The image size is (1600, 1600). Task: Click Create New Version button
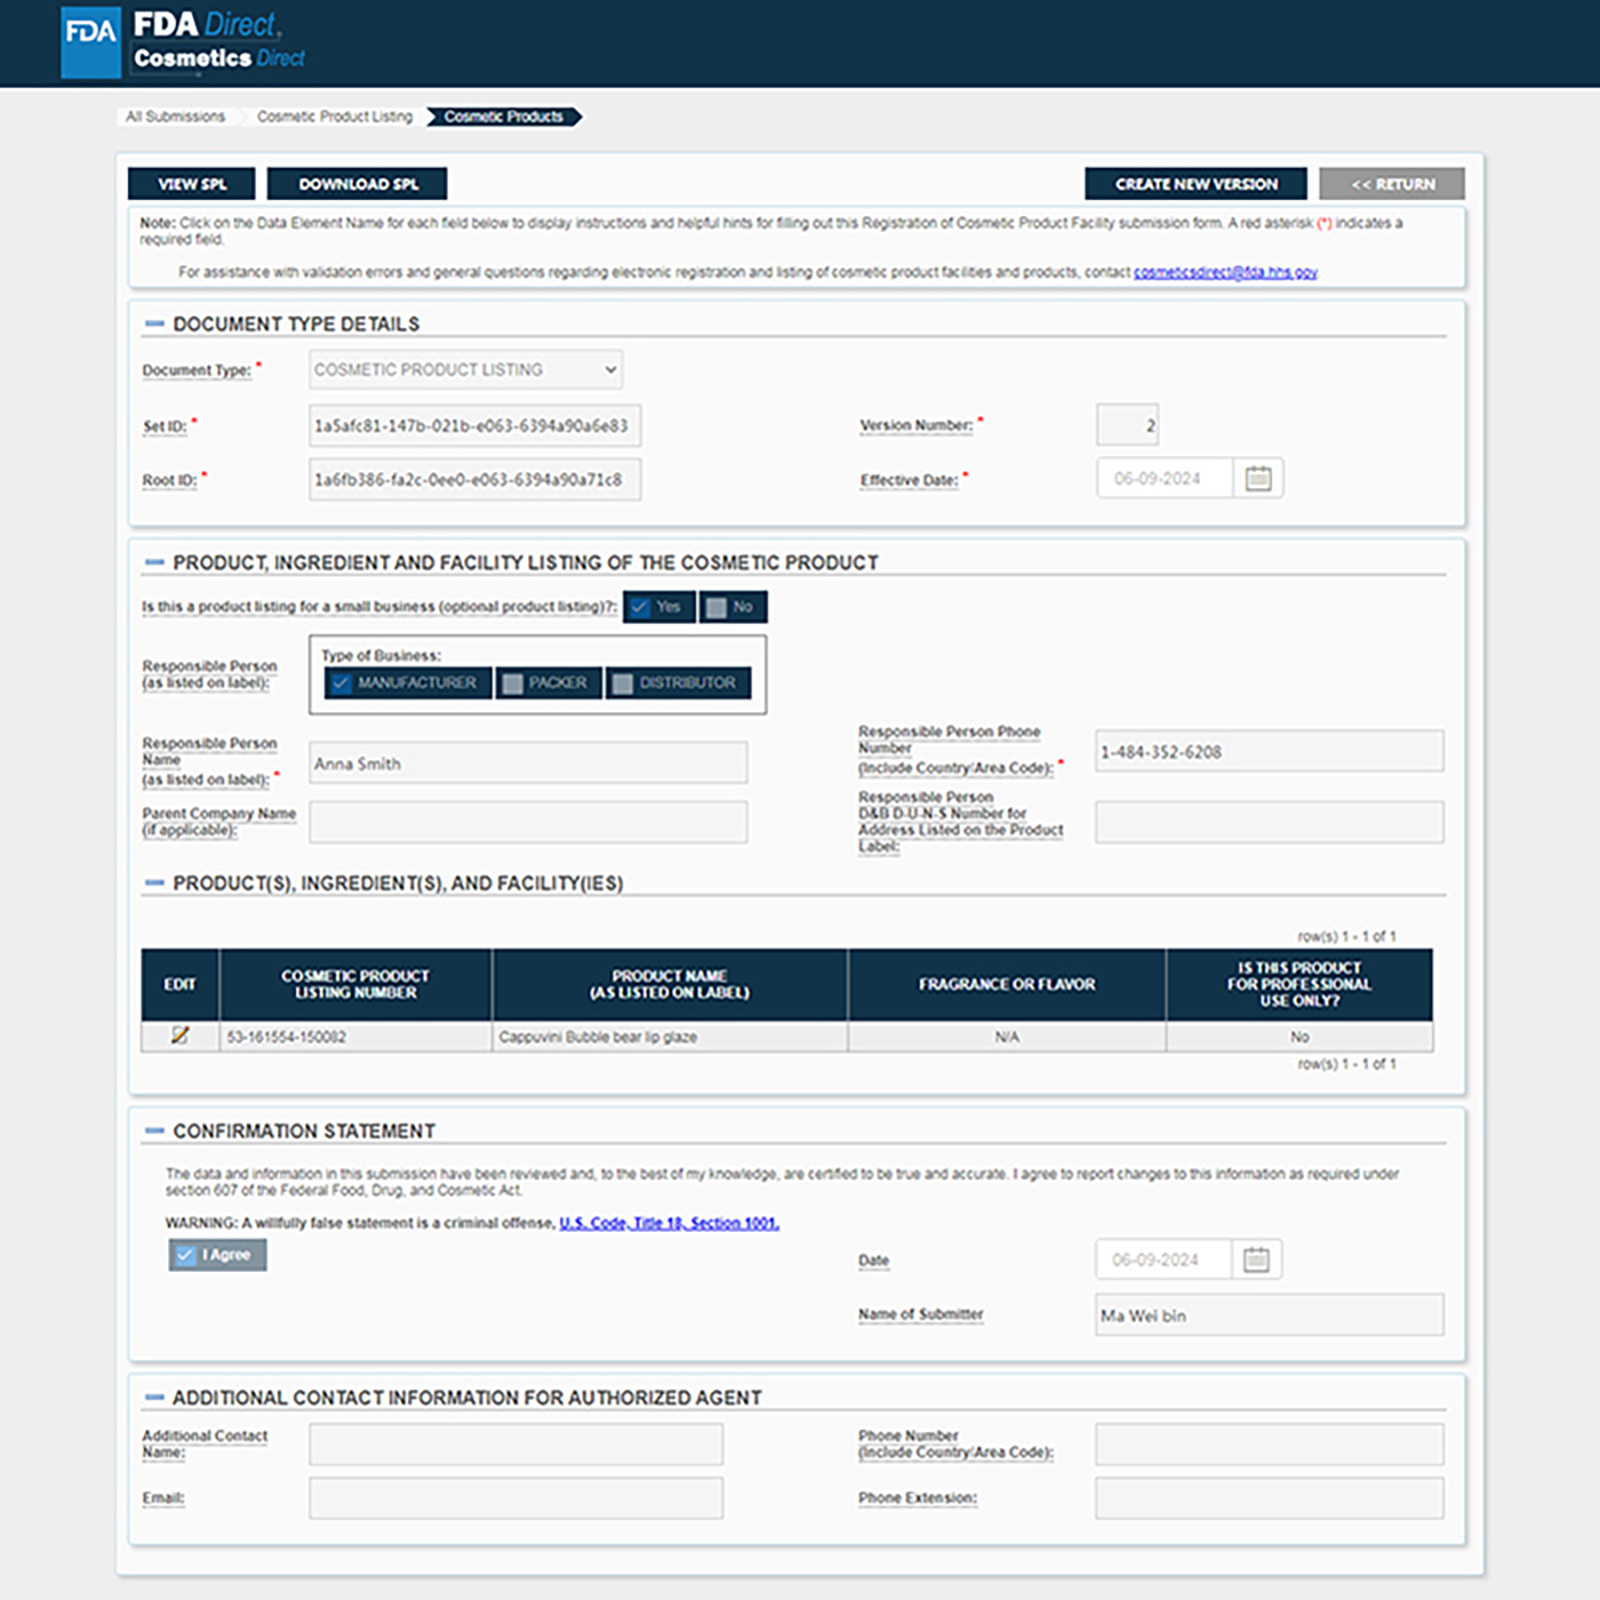click(1195, 184)
